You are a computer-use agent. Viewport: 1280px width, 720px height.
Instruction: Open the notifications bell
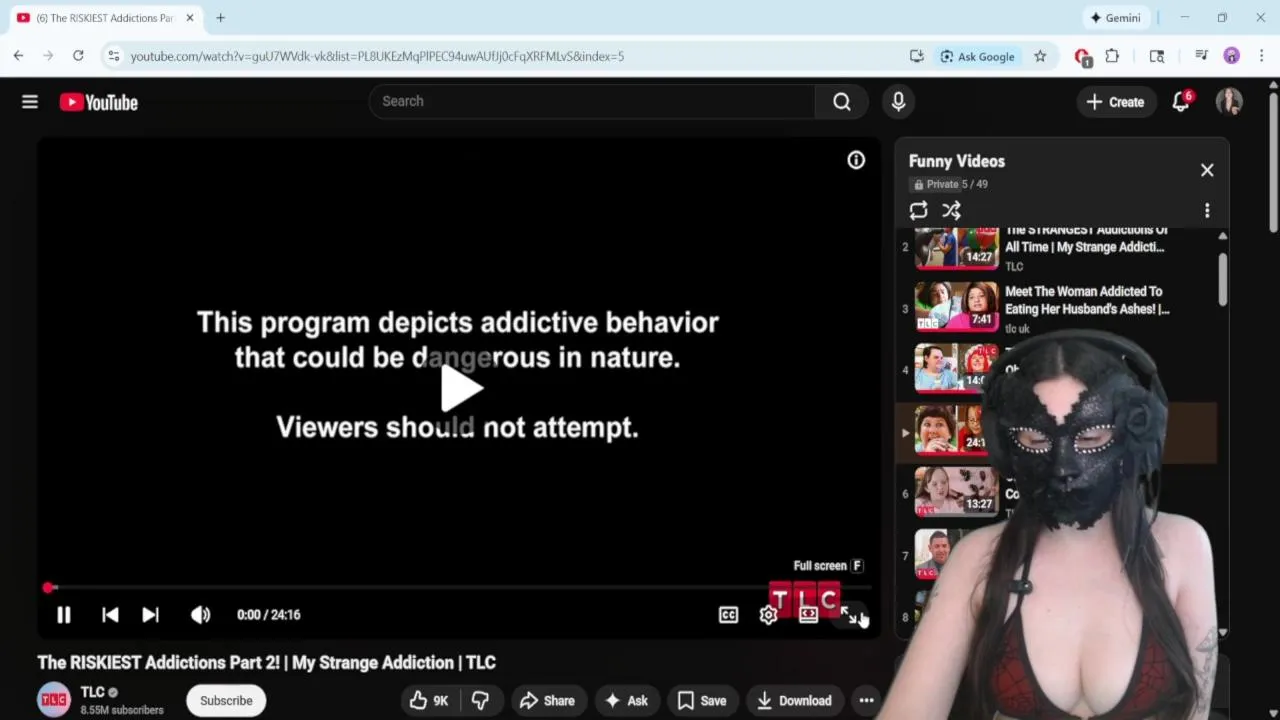(x=1181, y=102)
